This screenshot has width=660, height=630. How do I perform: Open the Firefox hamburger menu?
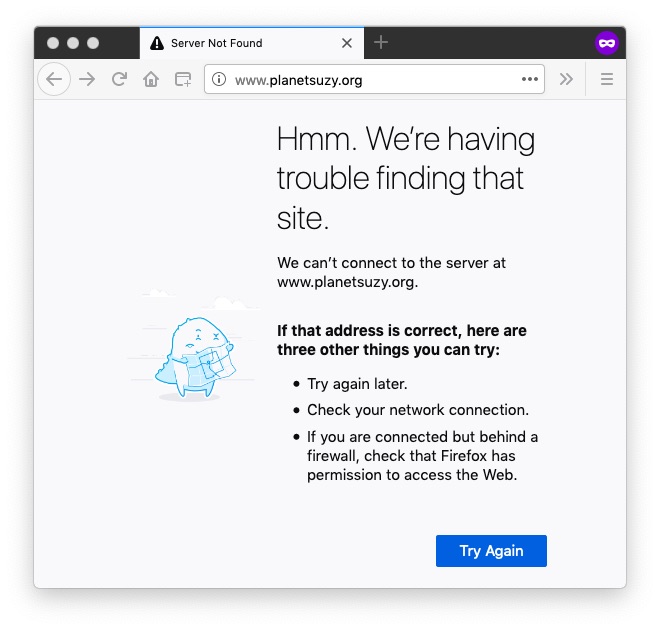(607, 79)
